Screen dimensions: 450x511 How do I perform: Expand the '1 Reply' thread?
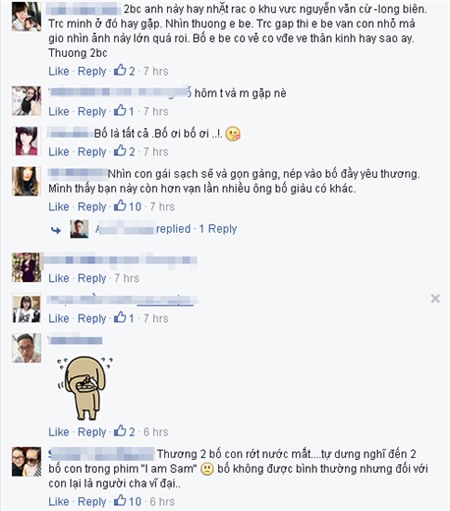click(x=218, y=229)
